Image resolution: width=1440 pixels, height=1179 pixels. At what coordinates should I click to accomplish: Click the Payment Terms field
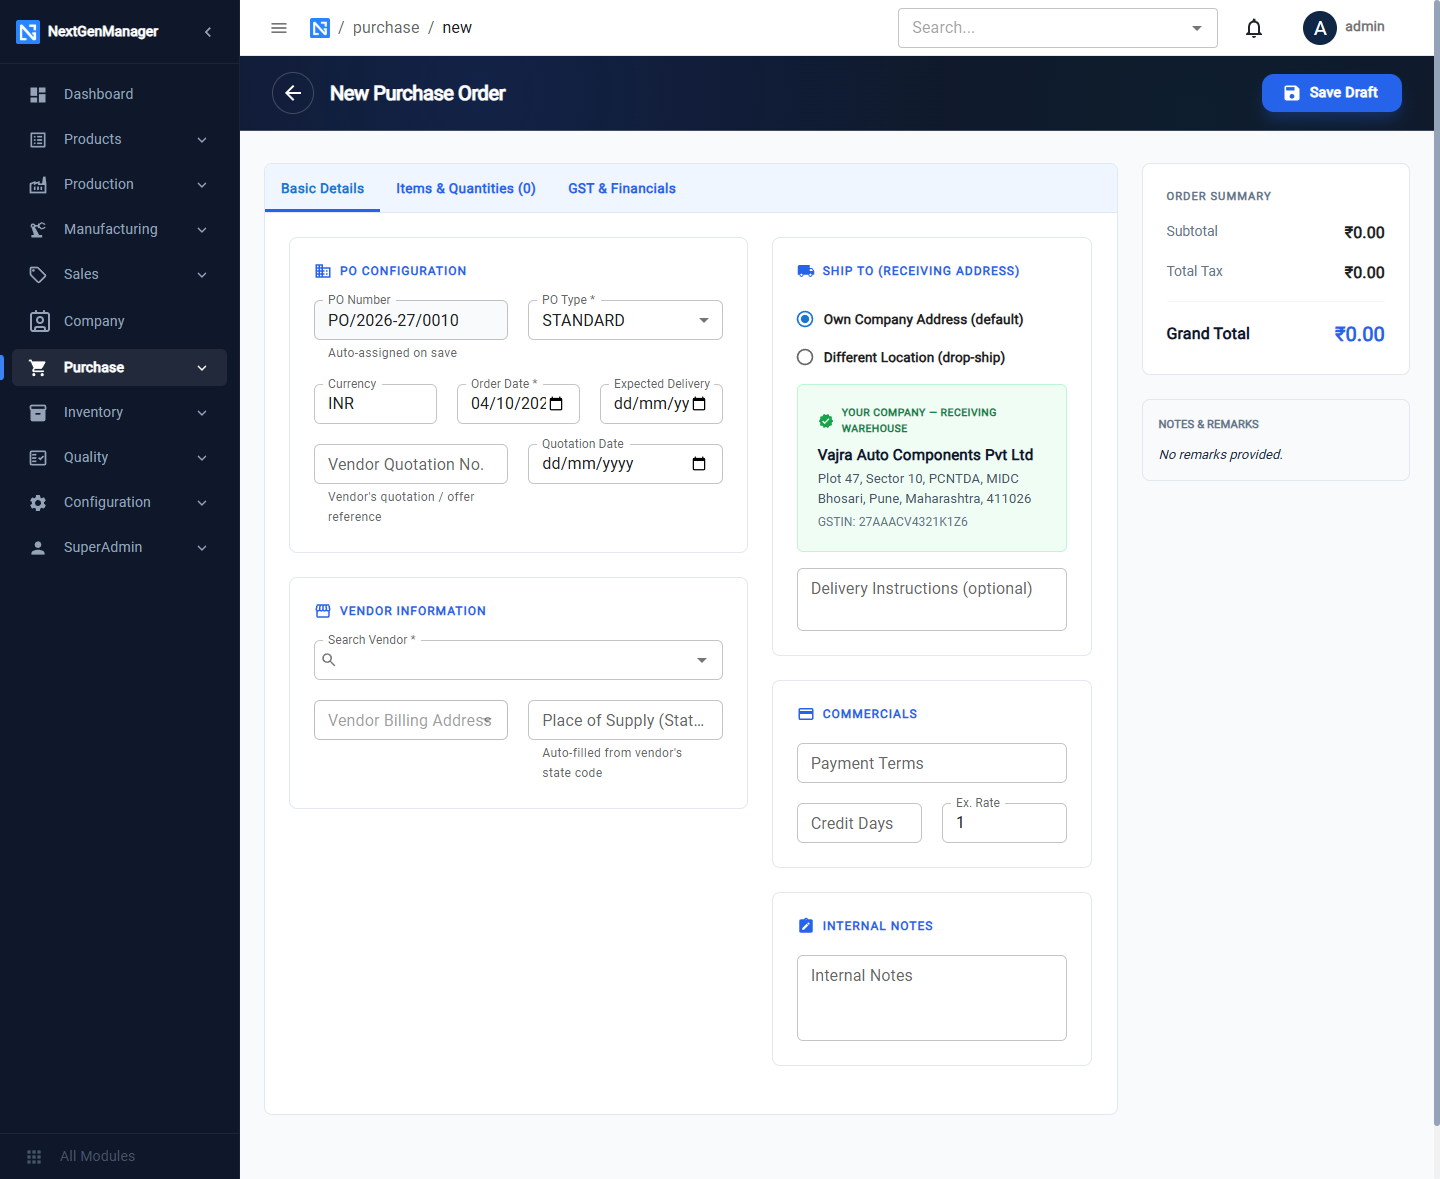932,763
